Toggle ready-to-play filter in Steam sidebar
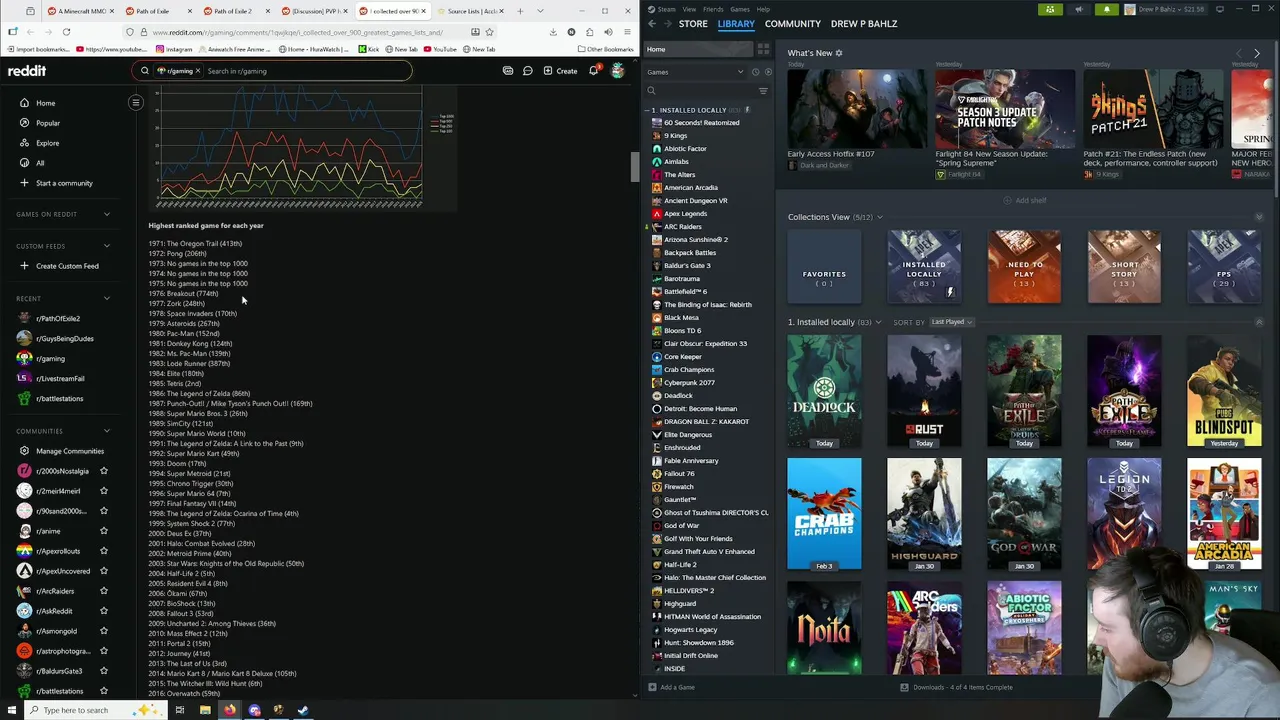 click(x=767, y=72)
